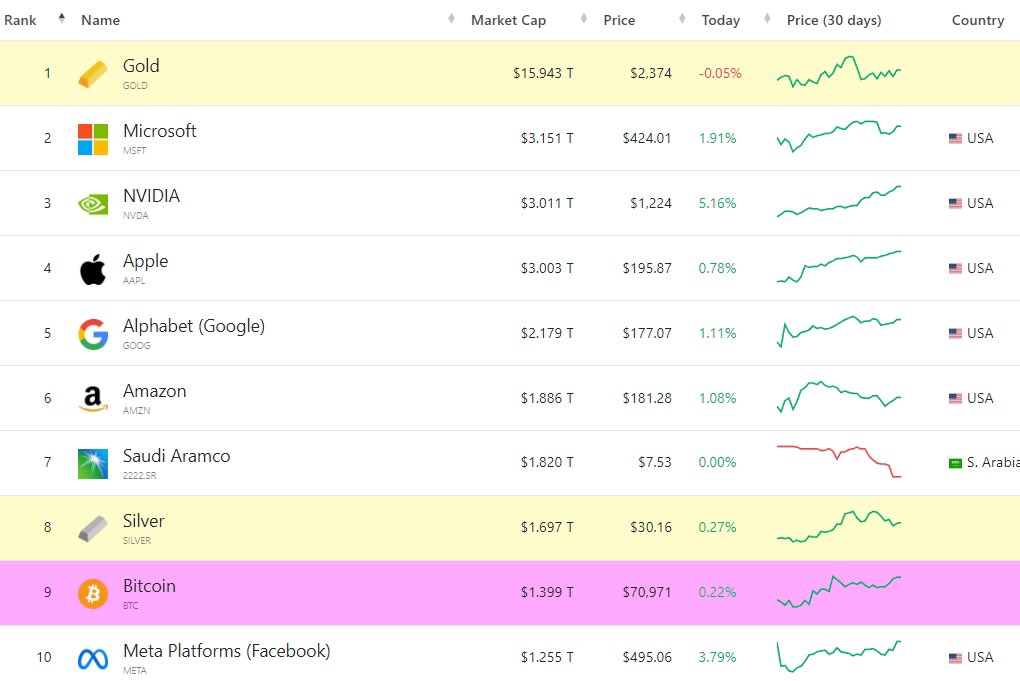Click the 2222.SR ticker symbol
This screenshot has width=1020, height=681.
tap(140, 476)
